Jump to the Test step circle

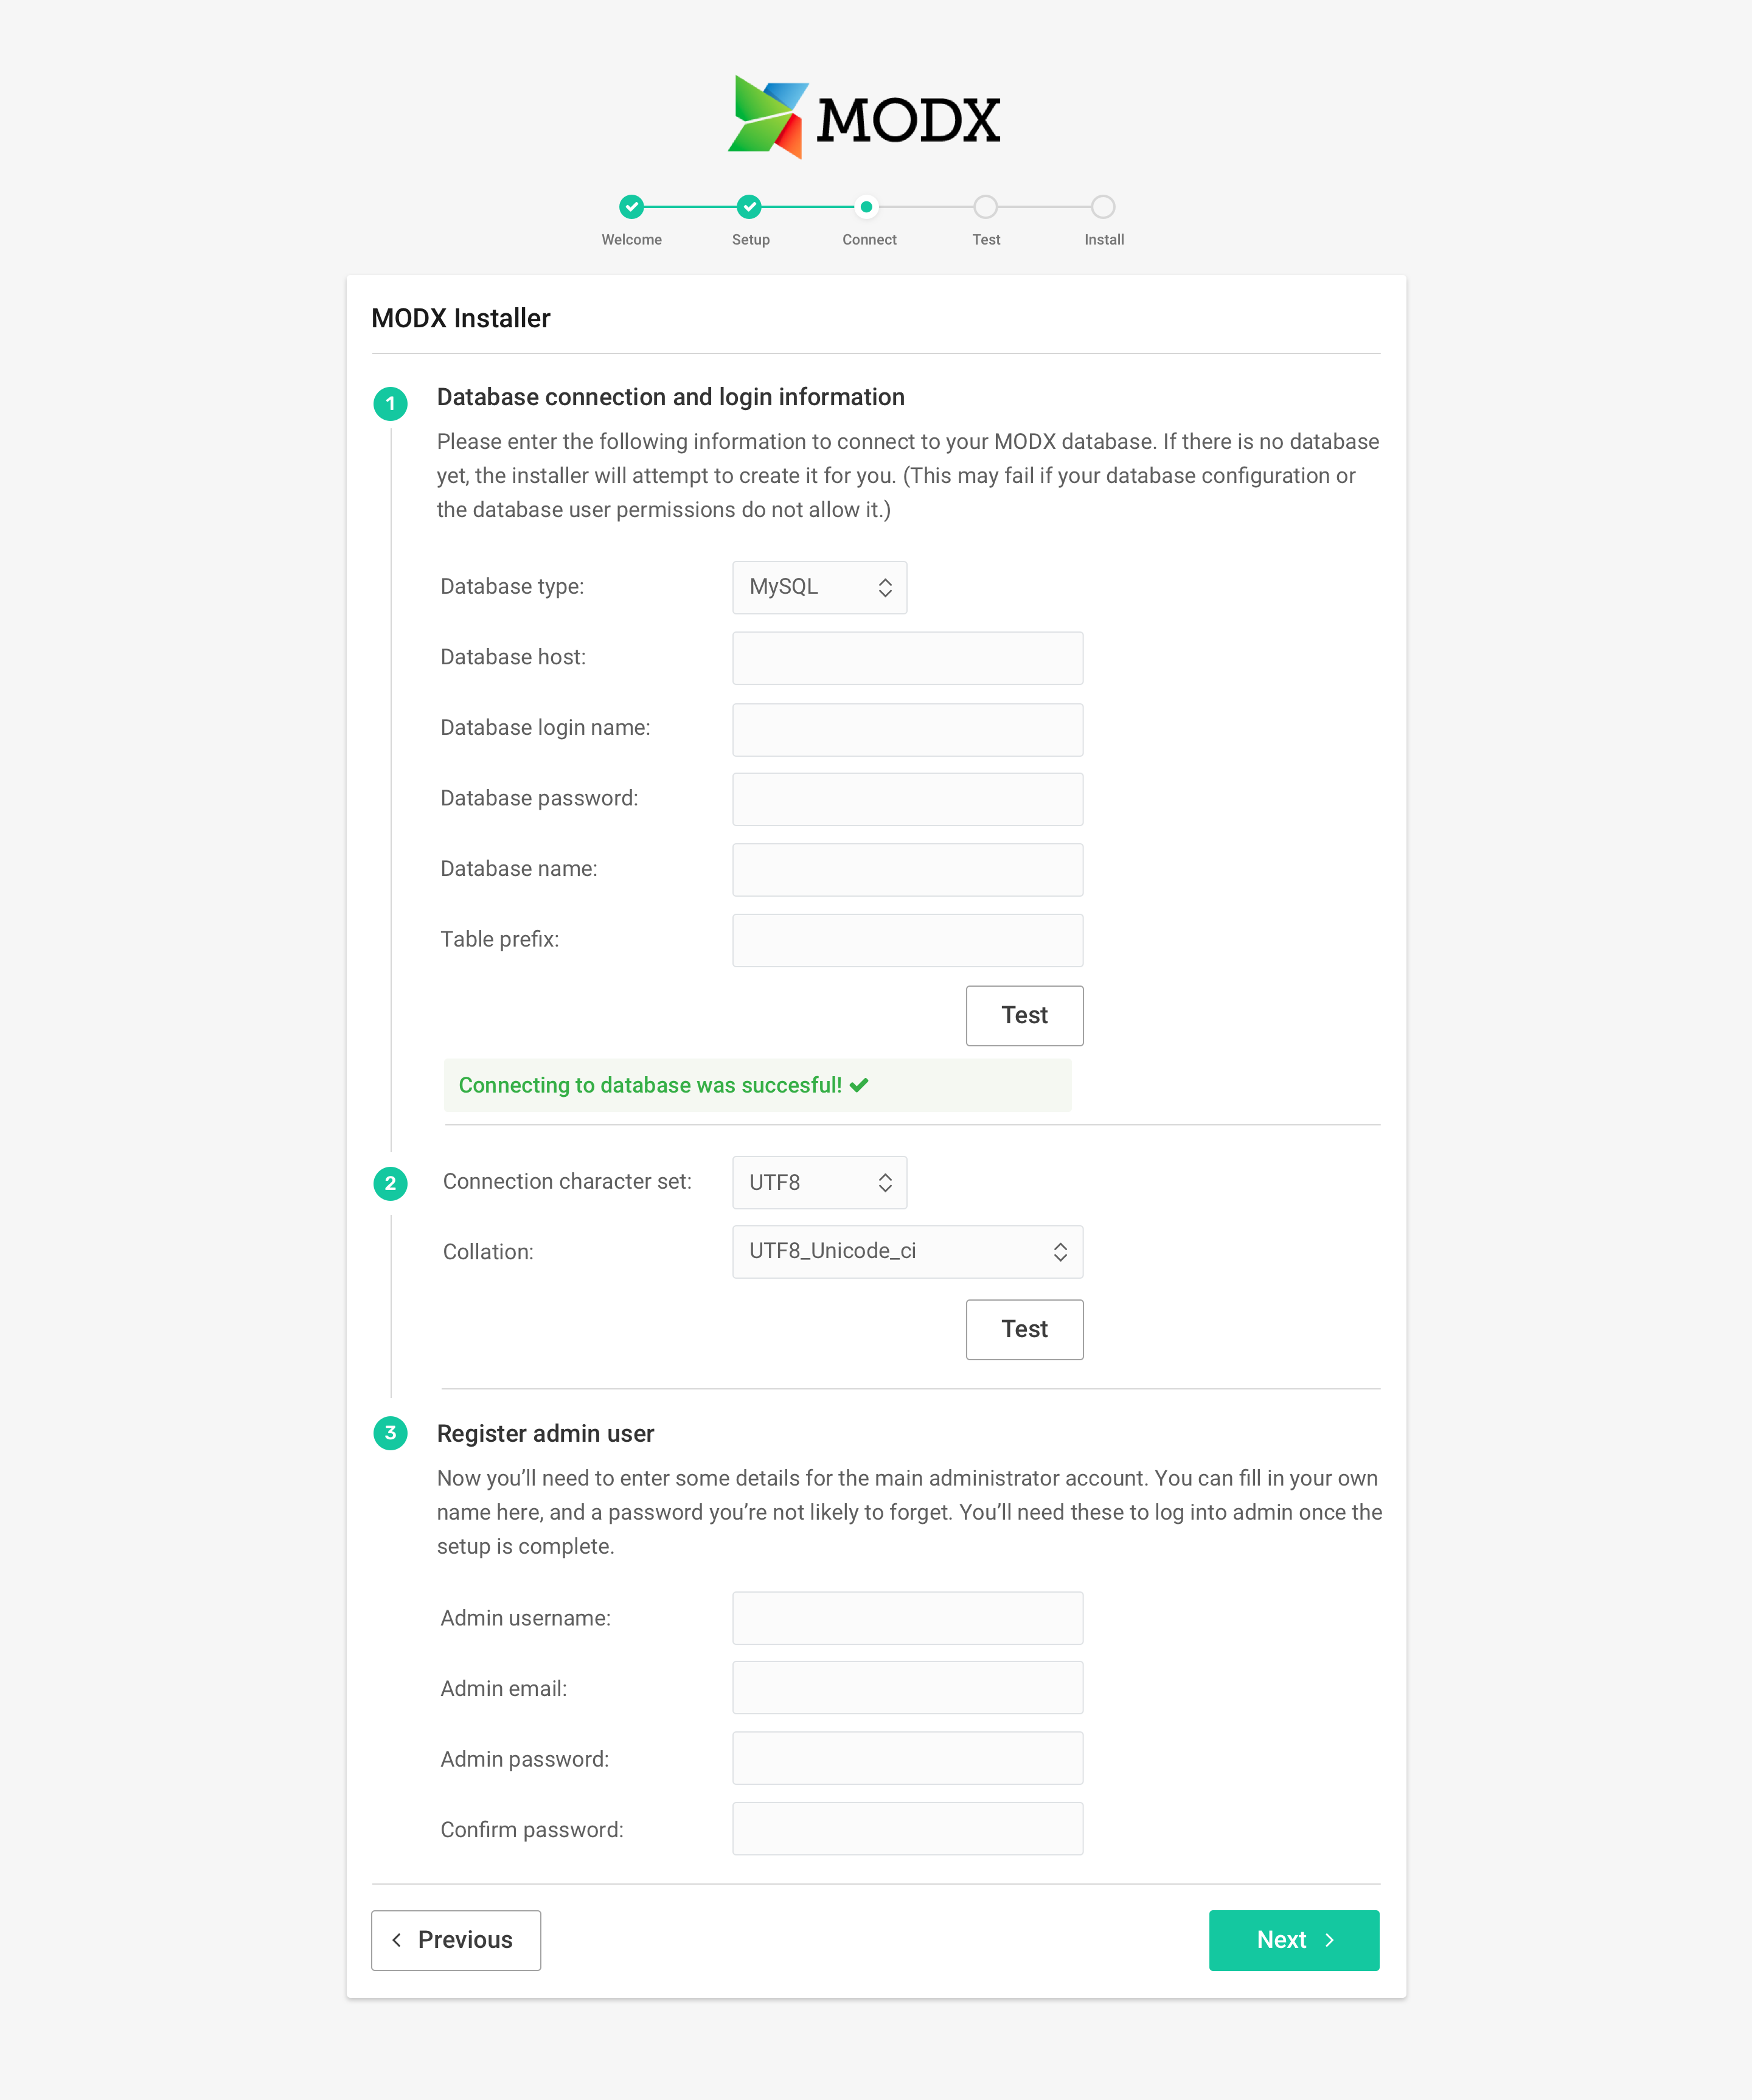[x=985, y=207]
